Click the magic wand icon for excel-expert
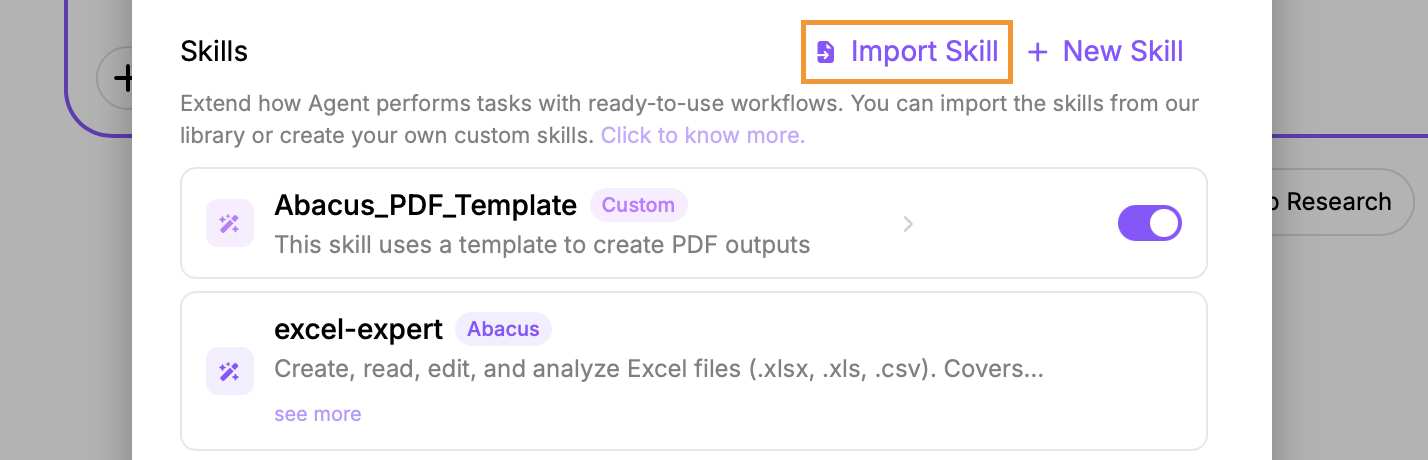The height and width of the screenshot is (460, 1428). (229, 372)
